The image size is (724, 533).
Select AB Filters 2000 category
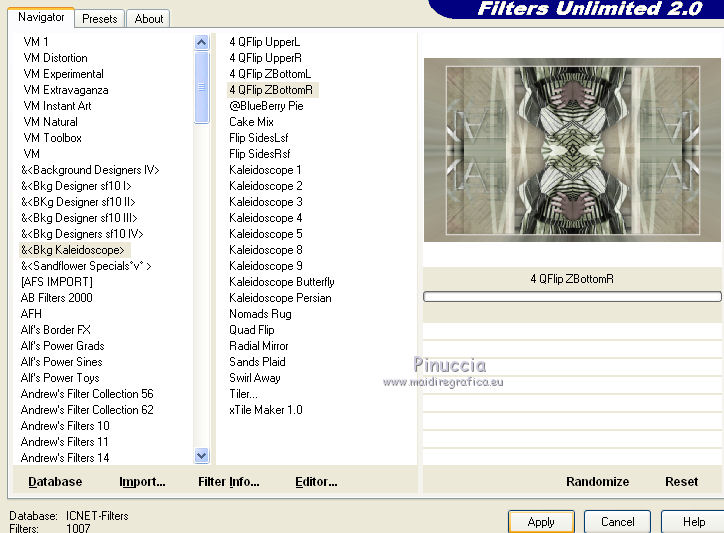coord(56,298)
